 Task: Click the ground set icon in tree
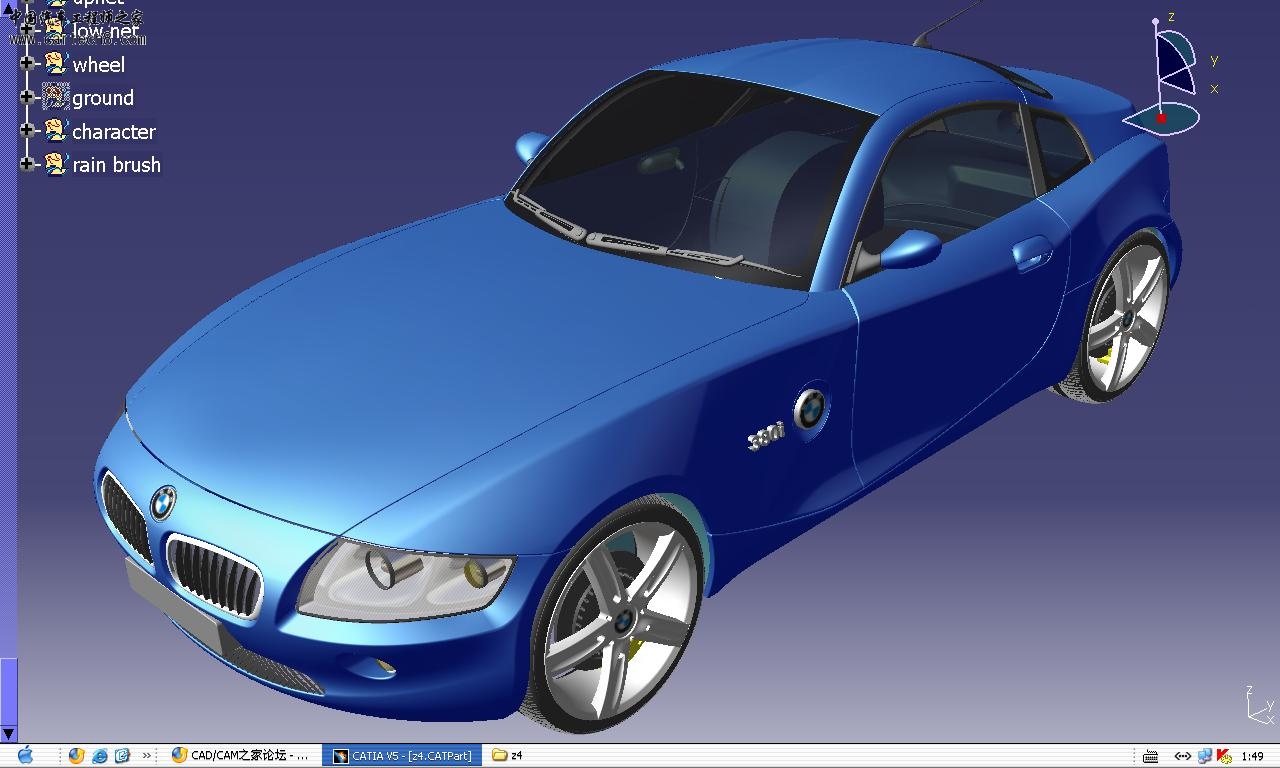55,97
